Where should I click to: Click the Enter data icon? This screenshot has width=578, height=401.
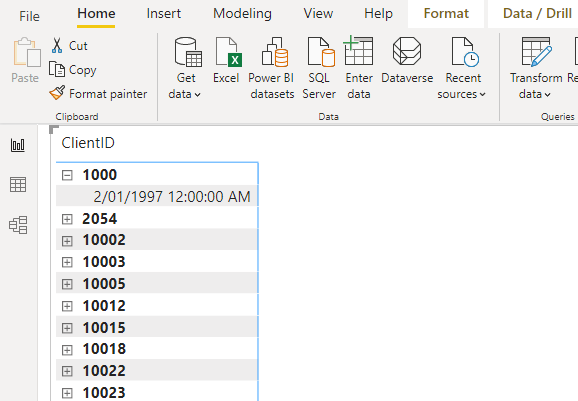[358, 51]
